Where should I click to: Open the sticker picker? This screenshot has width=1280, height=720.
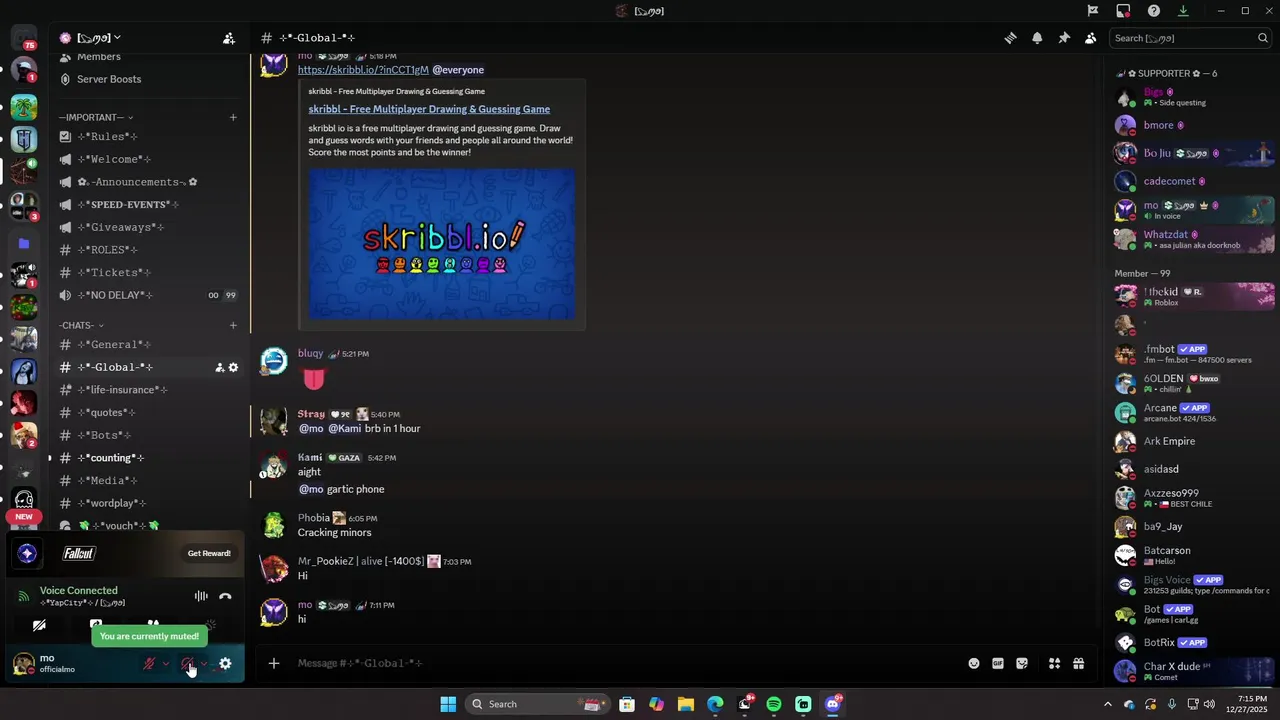pyautogui.click(x=1022, y=663)
